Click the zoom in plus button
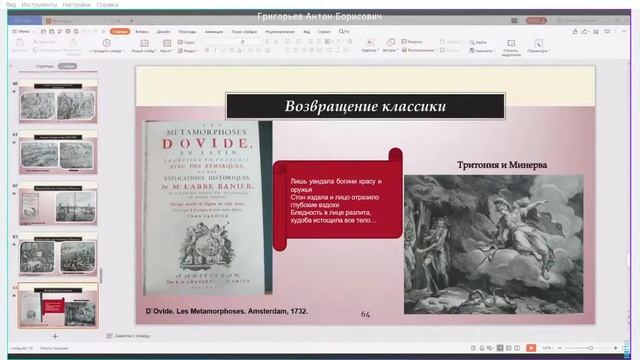 click(616, 348)
